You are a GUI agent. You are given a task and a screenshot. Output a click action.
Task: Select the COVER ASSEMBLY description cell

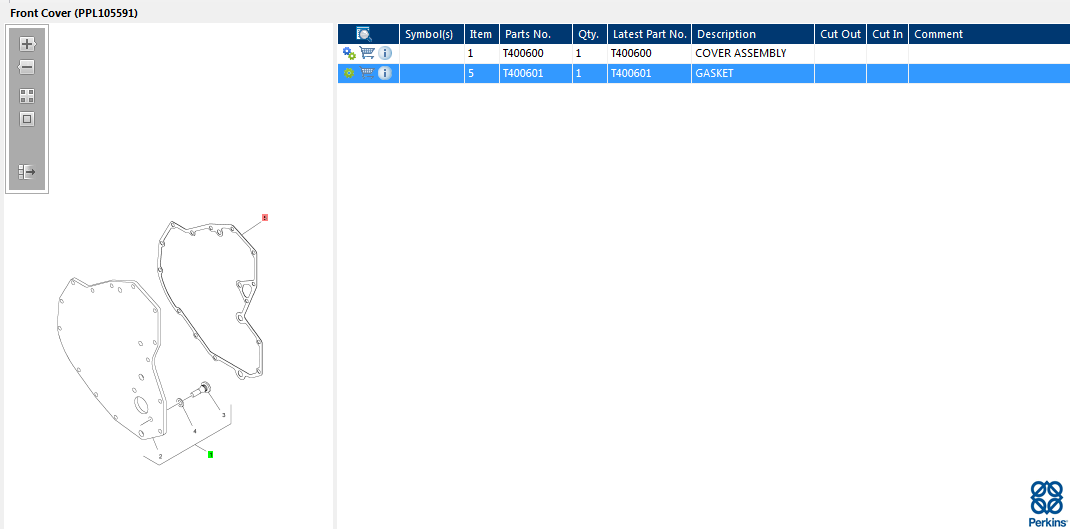[x=753, y=53]
